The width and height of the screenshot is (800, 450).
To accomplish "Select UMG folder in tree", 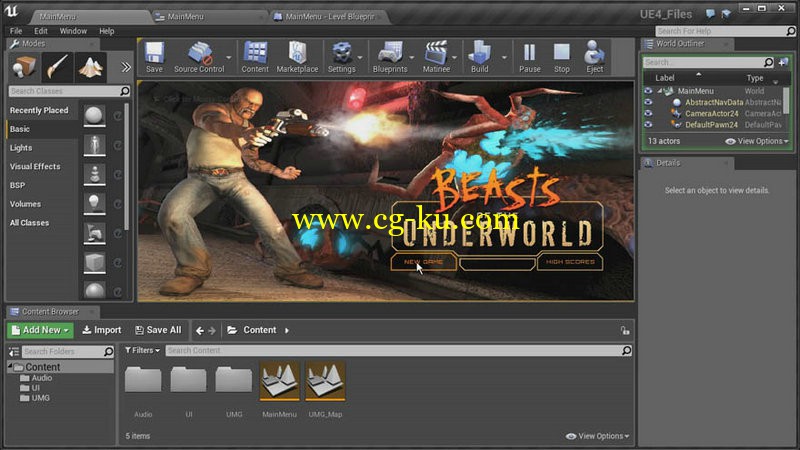I will click(40, 398).
